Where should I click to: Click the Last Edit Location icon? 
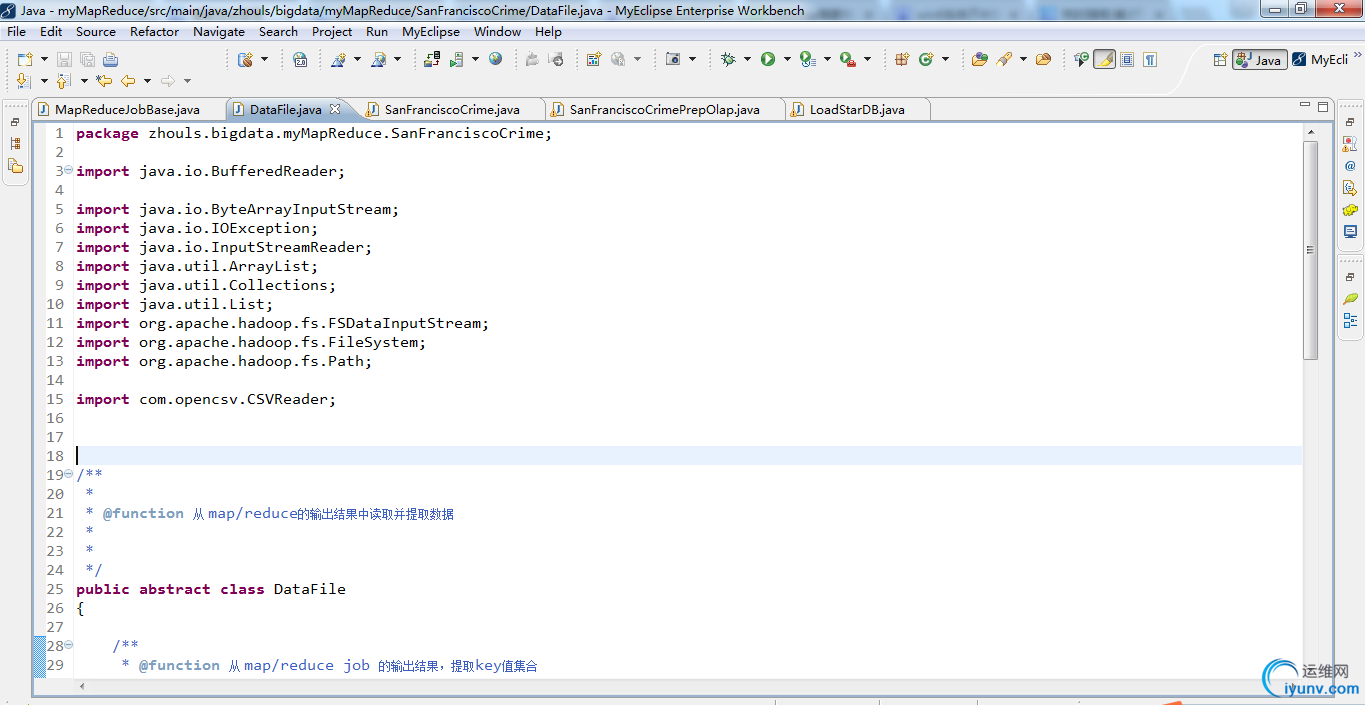[104, 81]
